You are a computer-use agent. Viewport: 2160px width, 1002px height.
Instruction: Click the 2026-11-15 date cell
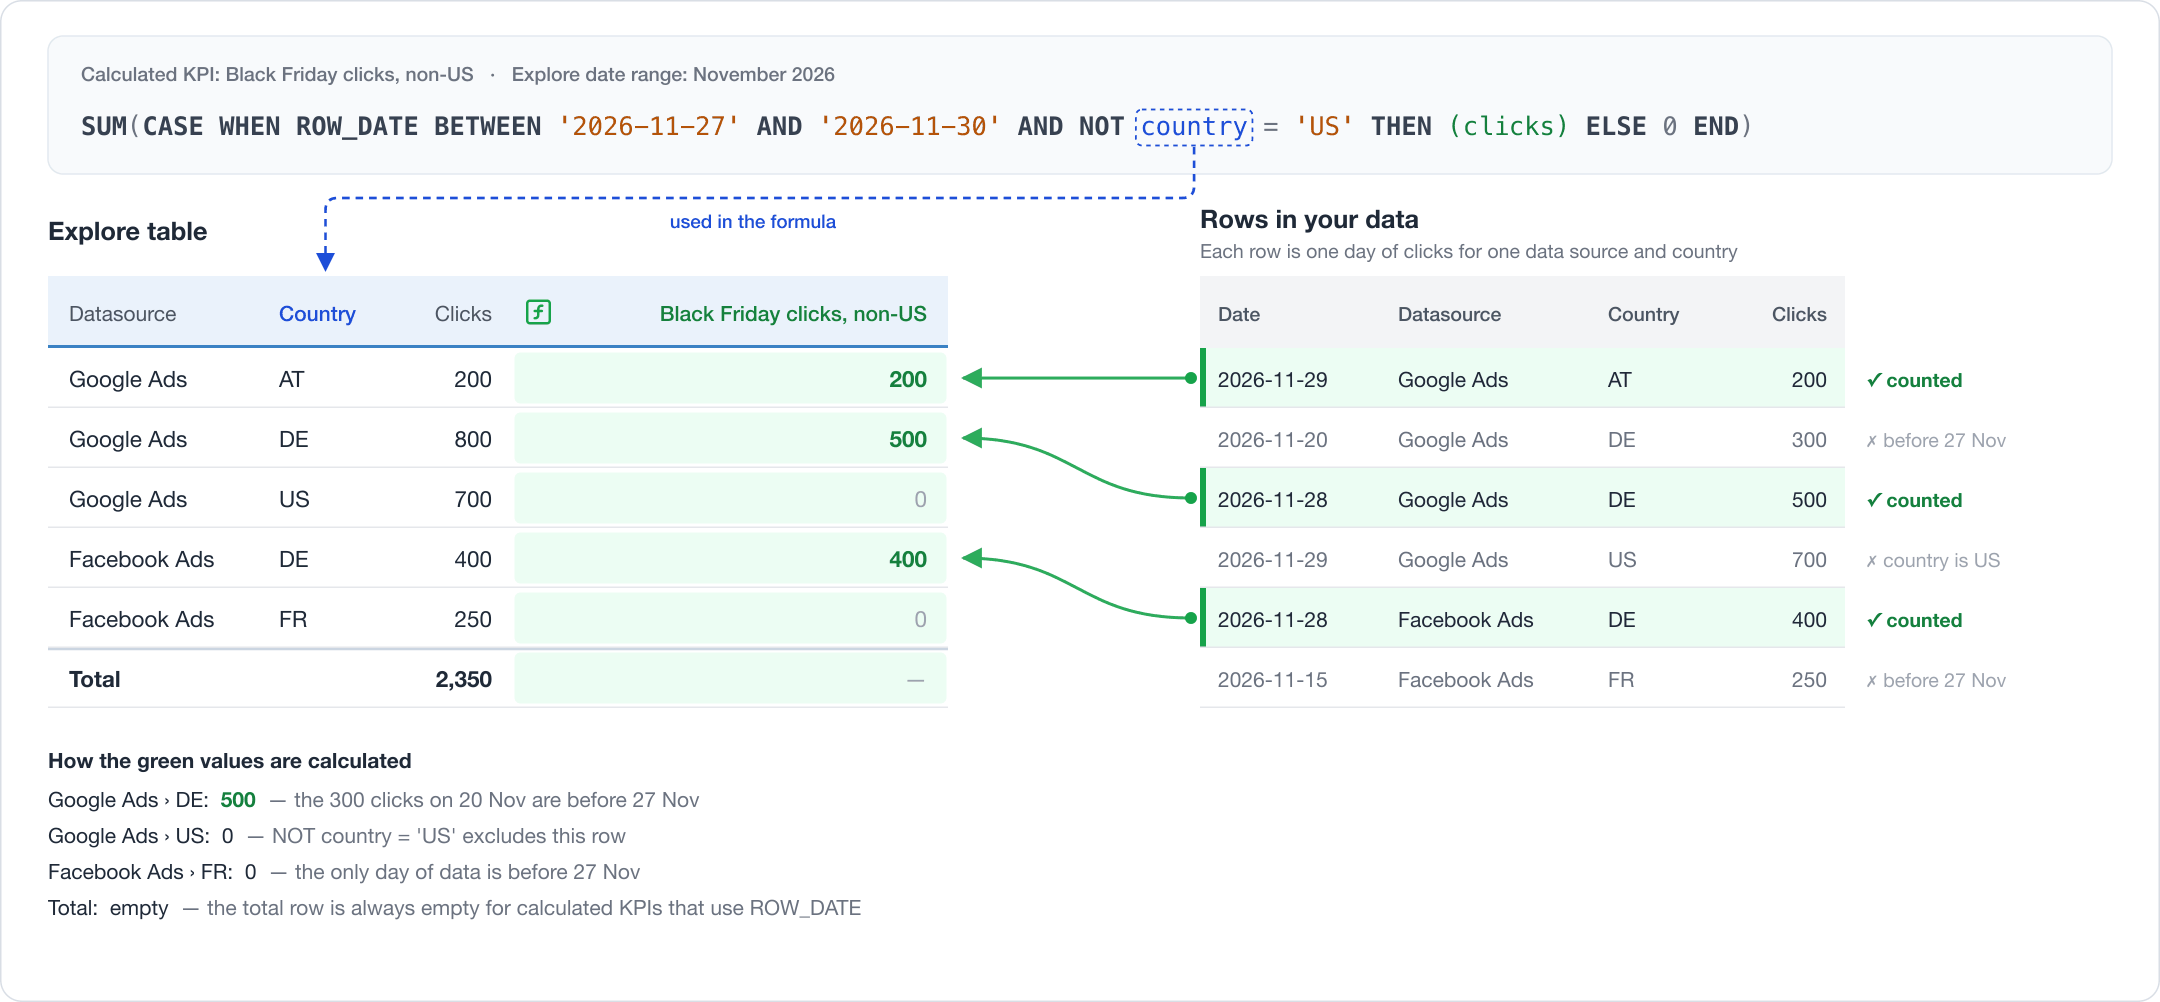click(1272, 680)
